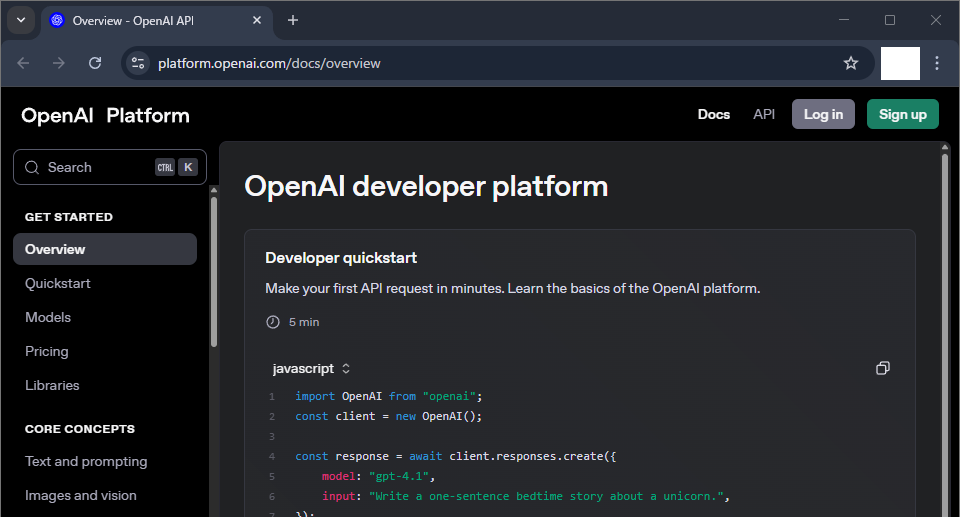Open the tab search dropdown arrow
This screenshot has width=960, height=517.
click(x=21, y=20)
